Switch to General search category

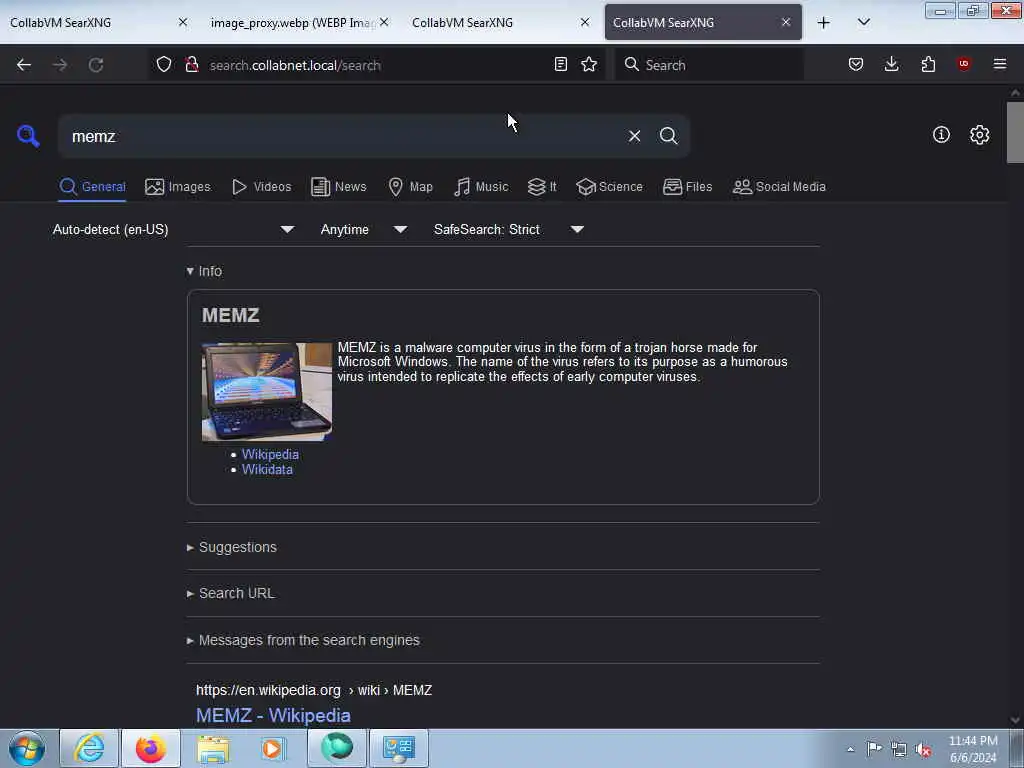93,187
